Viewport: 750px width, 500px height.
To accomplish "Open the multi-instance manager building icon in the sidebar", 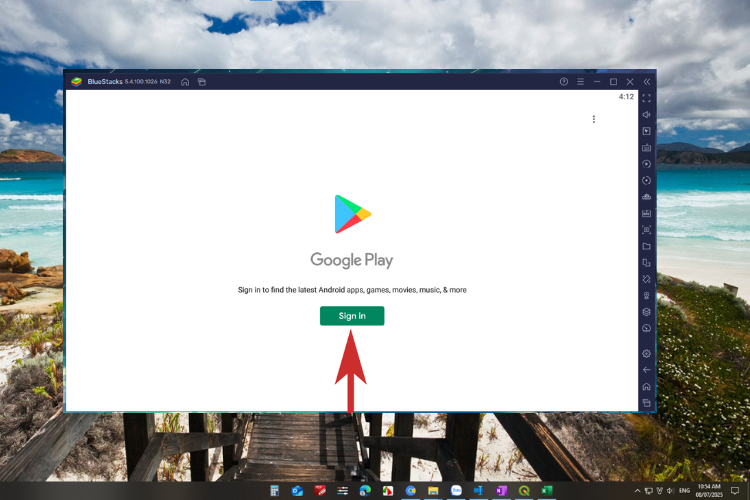I will [647, 197].
